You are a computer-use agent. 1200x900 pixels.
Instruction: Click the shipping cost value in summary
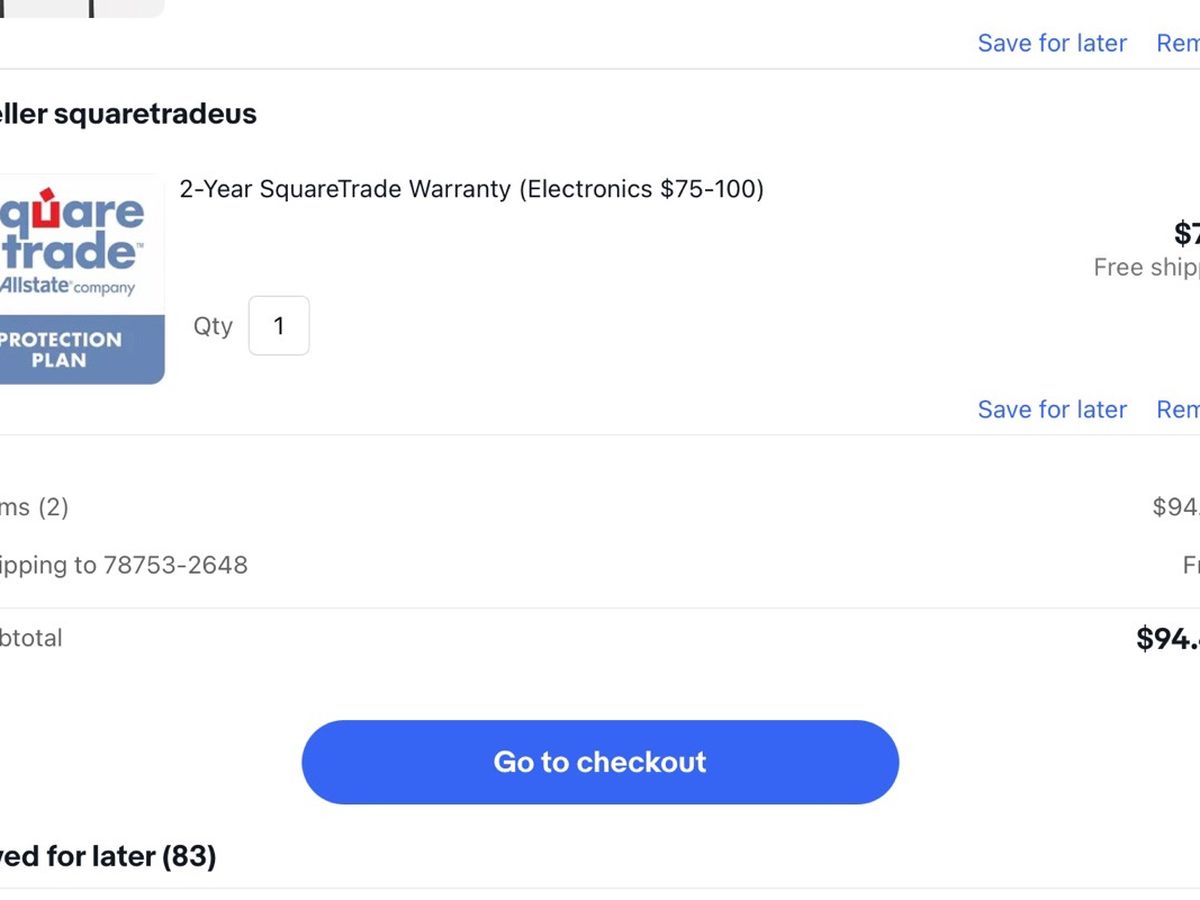click(1190, 565)
